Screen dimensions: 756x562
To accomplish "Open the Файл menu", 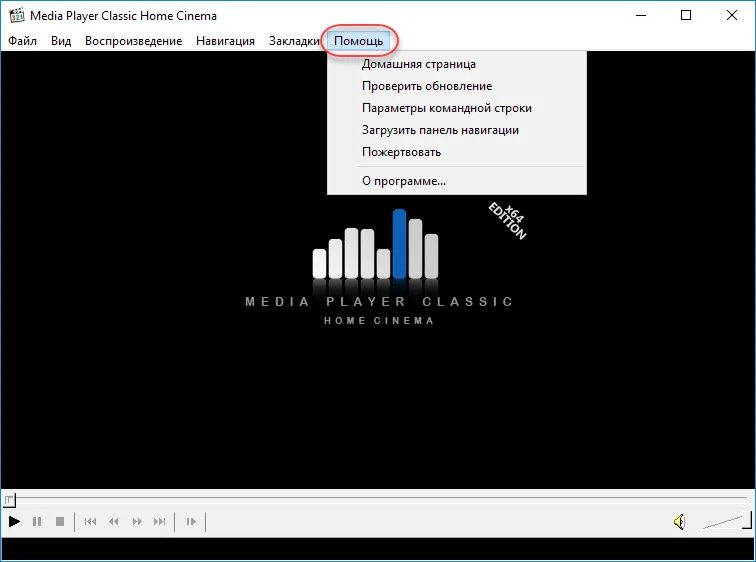I will pyautogui.click(x=22, y=41).
